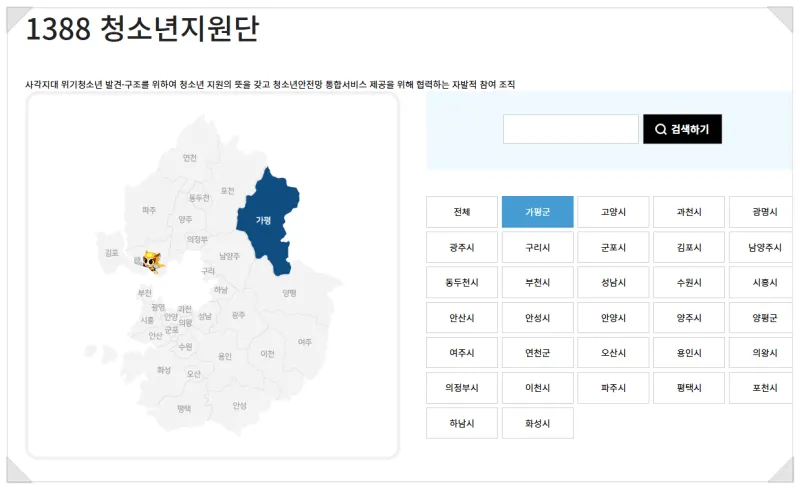Click inside the search text field
Image resolution: width=800 pixels, height=489 pixels.
(570, 129)
